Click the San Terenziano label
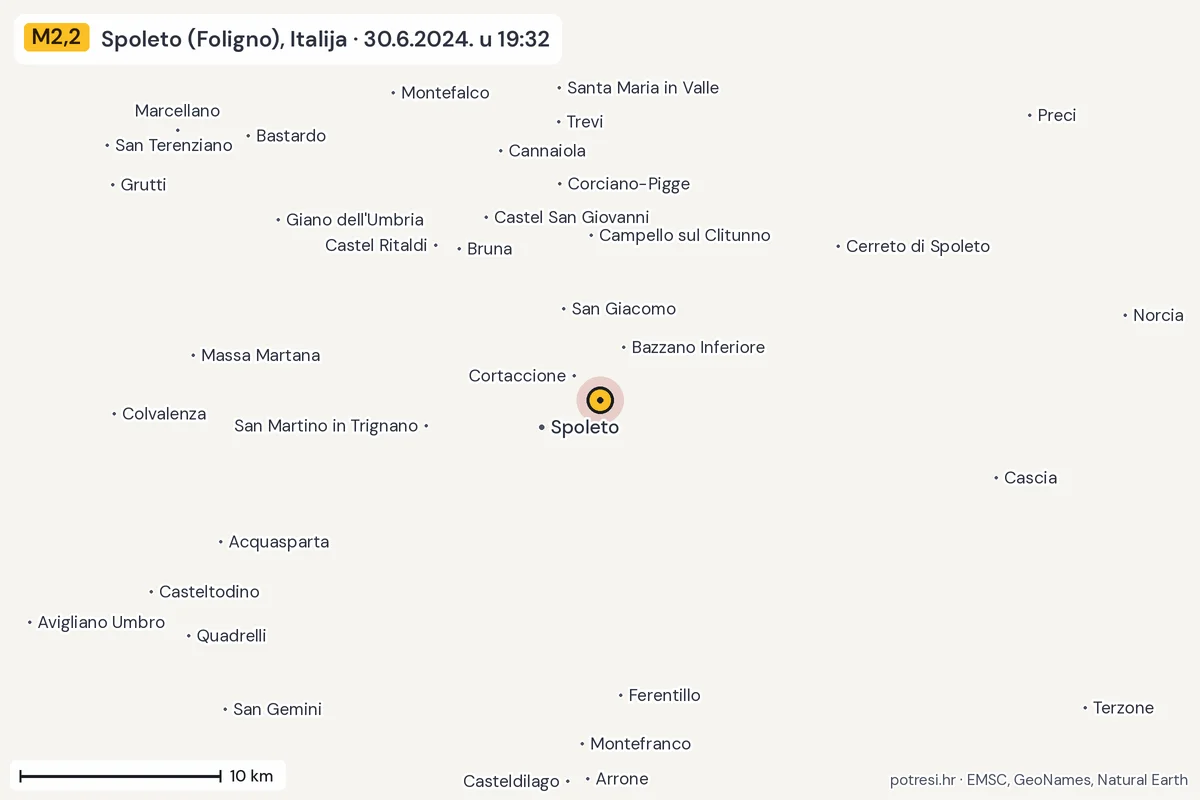Screen dimensions: 1200x800 tap(174, 145)
